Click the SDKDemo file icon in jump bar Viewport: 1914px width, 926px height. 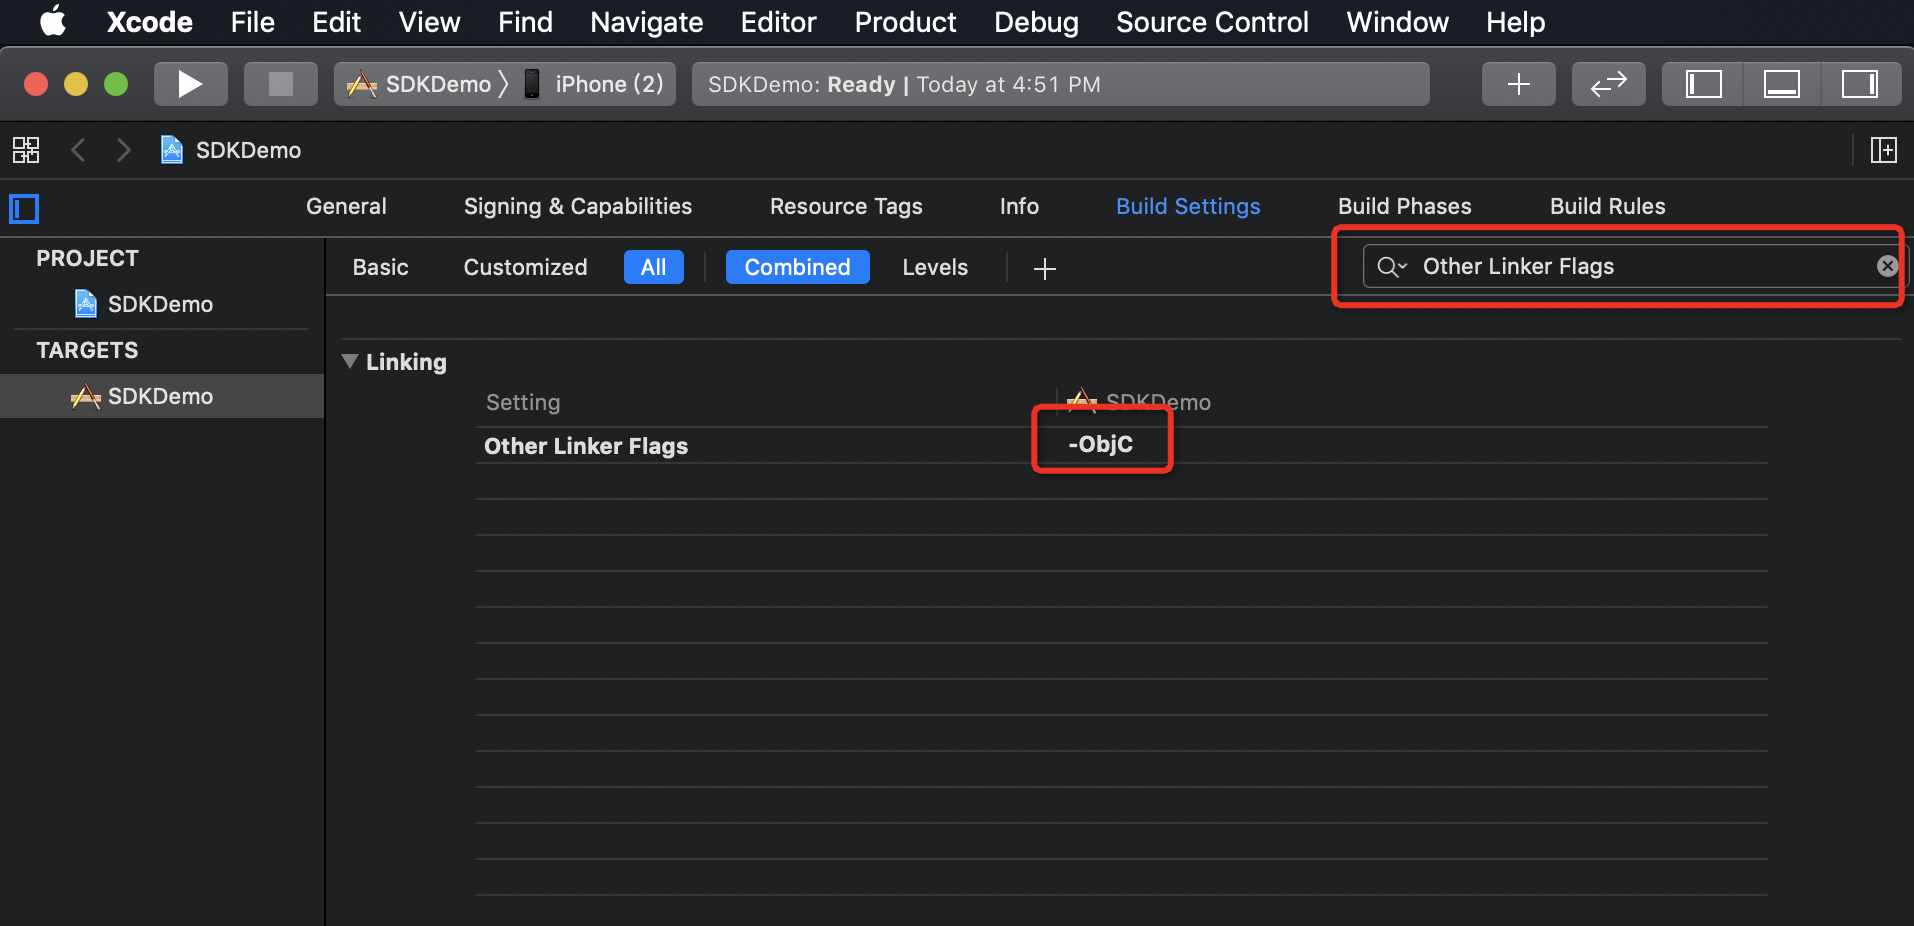172,150
